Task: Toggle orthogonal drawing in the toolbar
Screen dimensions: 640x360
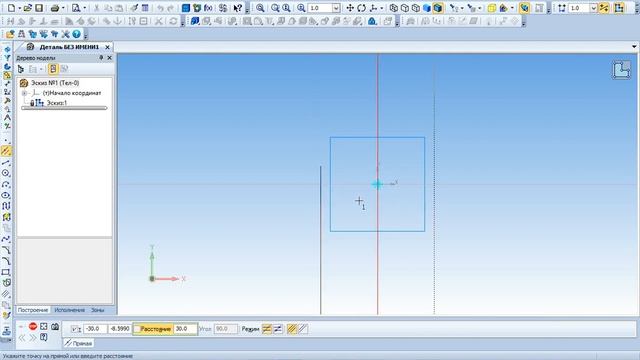Action: 604,8
